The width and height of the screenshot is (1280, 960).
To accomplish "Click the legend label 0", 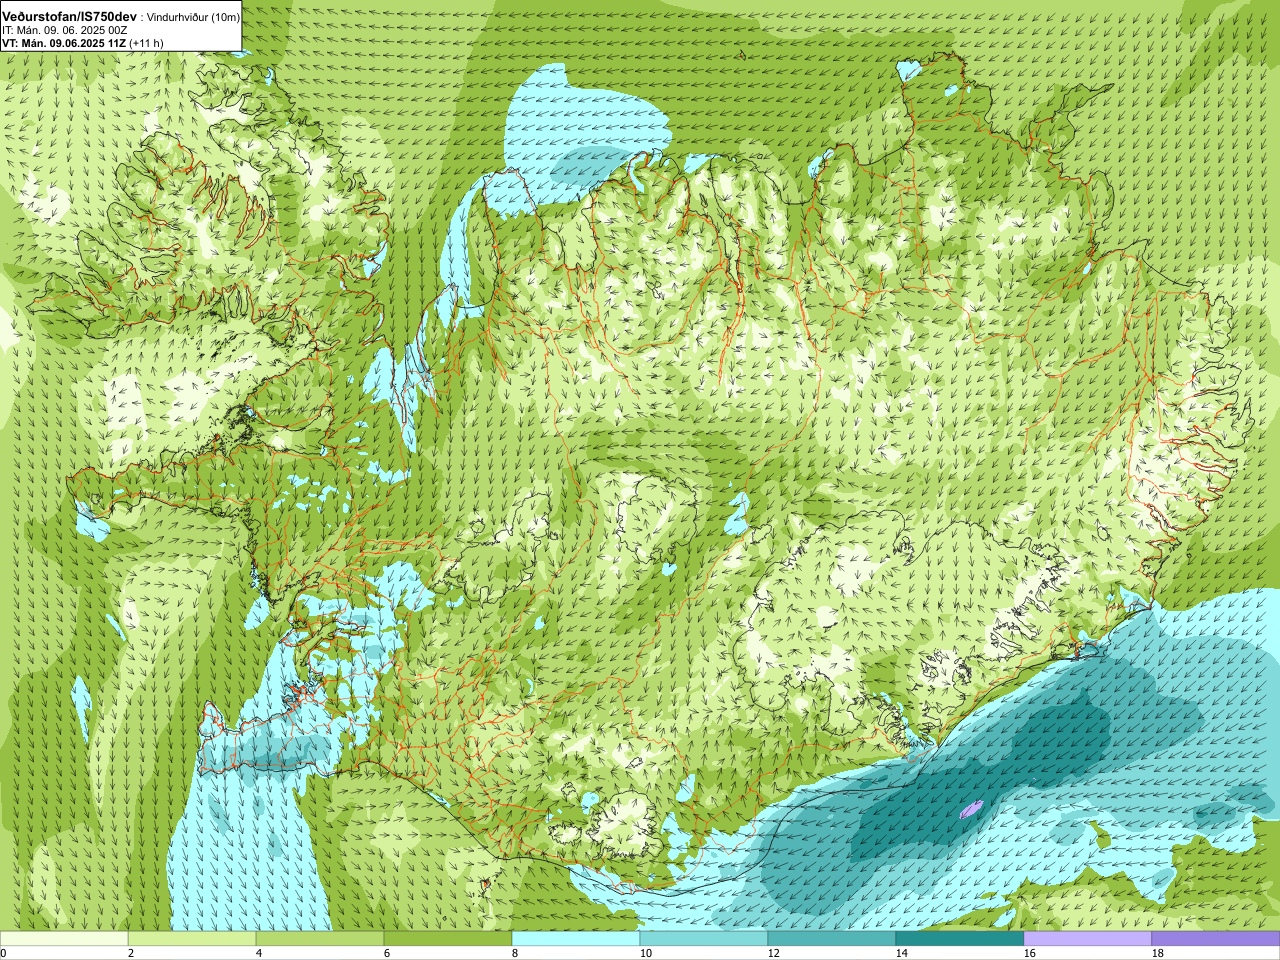I will click(x=3, y=953).
